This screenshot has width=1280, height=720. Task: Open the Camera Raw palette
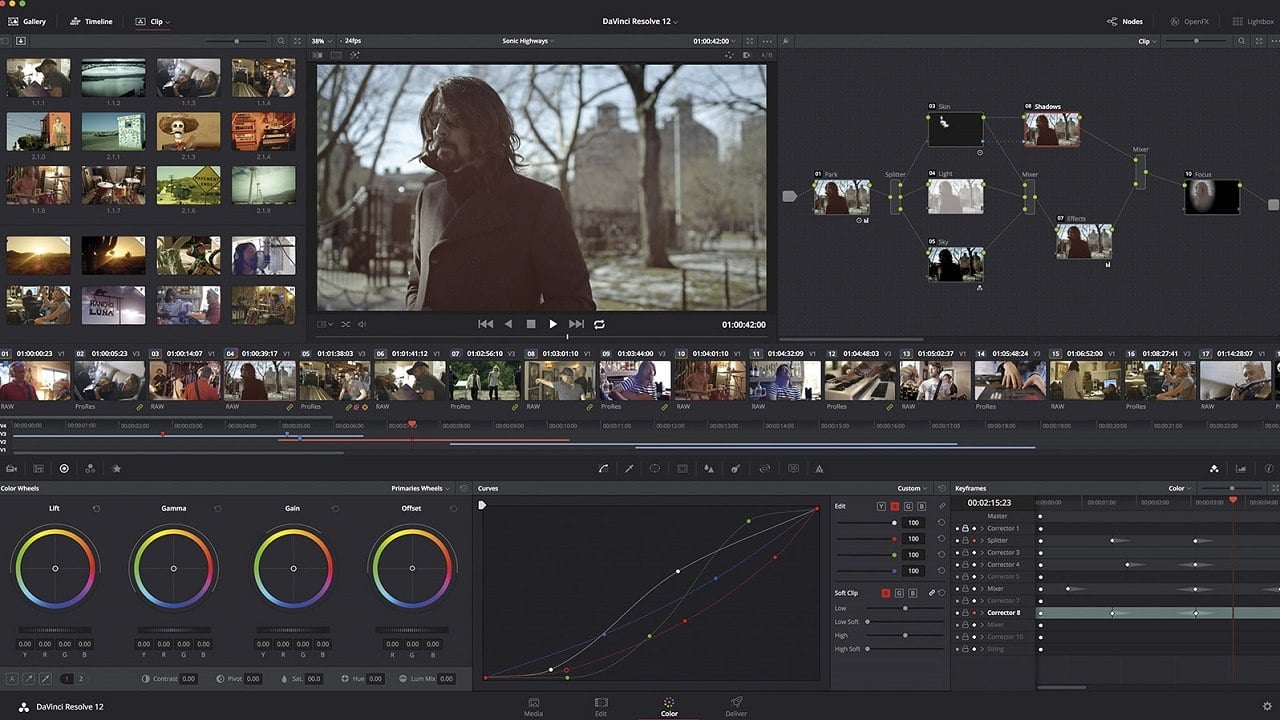tap(11, 468)
